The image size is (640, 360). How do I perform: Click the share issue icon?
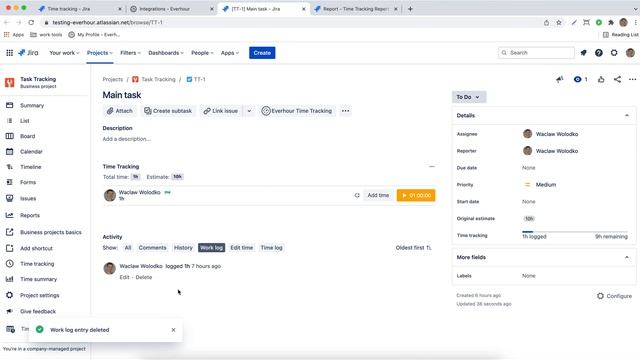point(617,79)
